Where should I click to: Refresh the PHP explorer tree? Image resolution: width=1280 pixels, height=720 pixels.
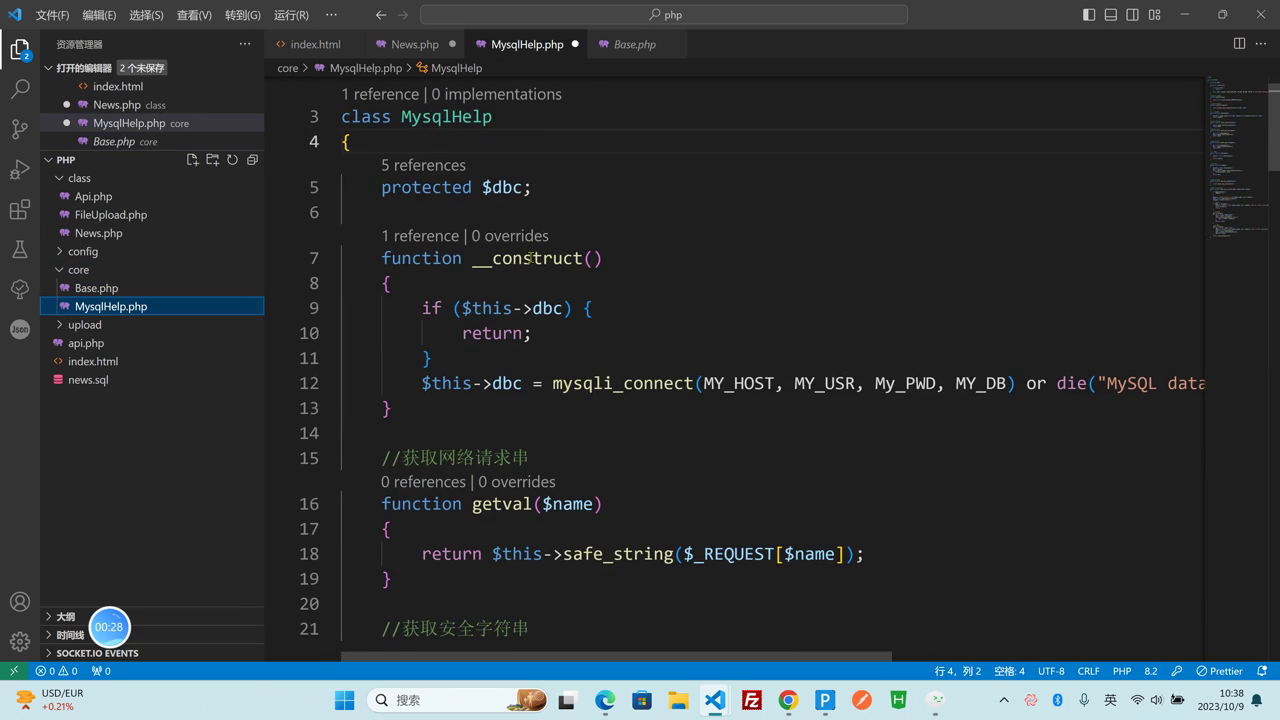[x=232, y=160]
